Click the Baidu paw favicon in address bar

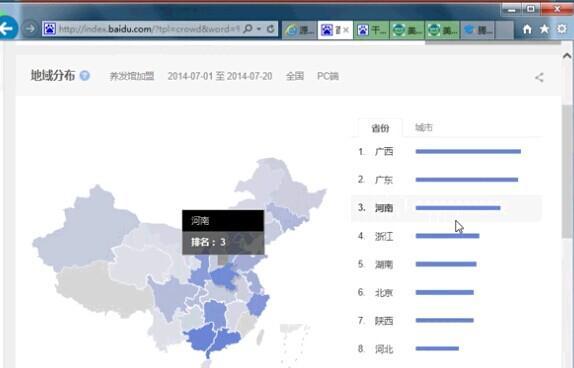49,29
